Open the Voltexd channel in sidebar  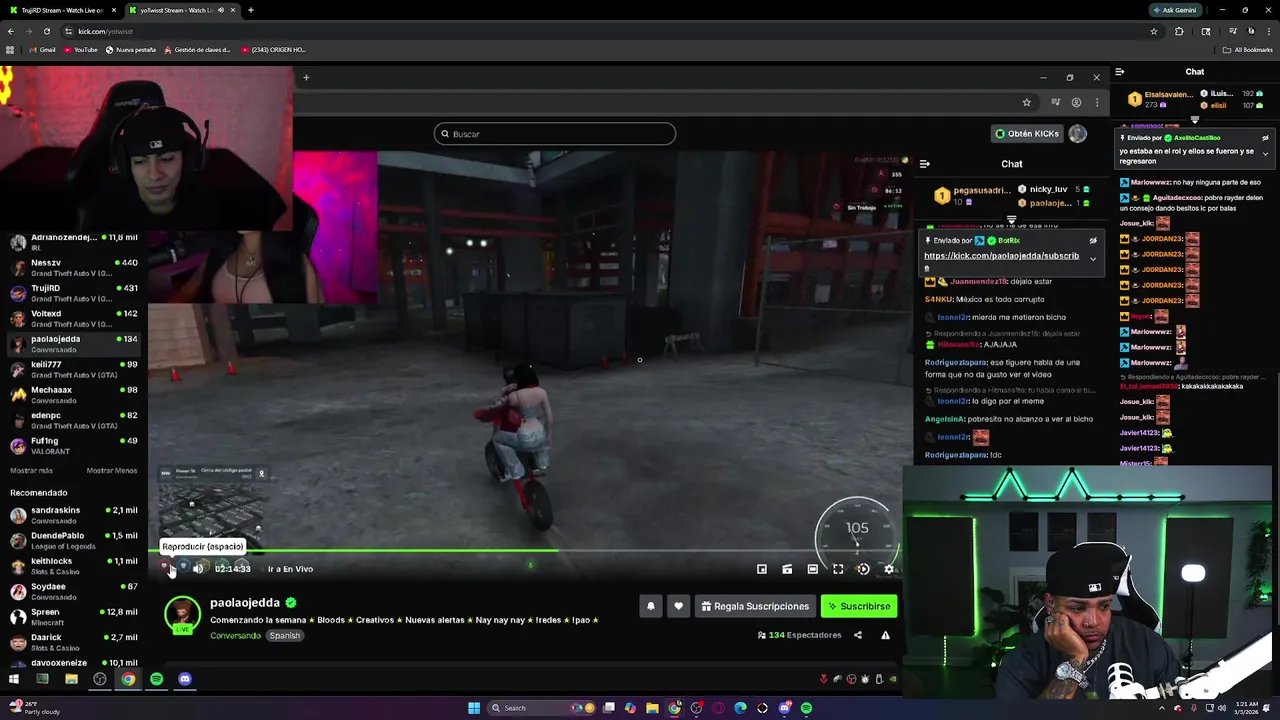tap(74, 319)
